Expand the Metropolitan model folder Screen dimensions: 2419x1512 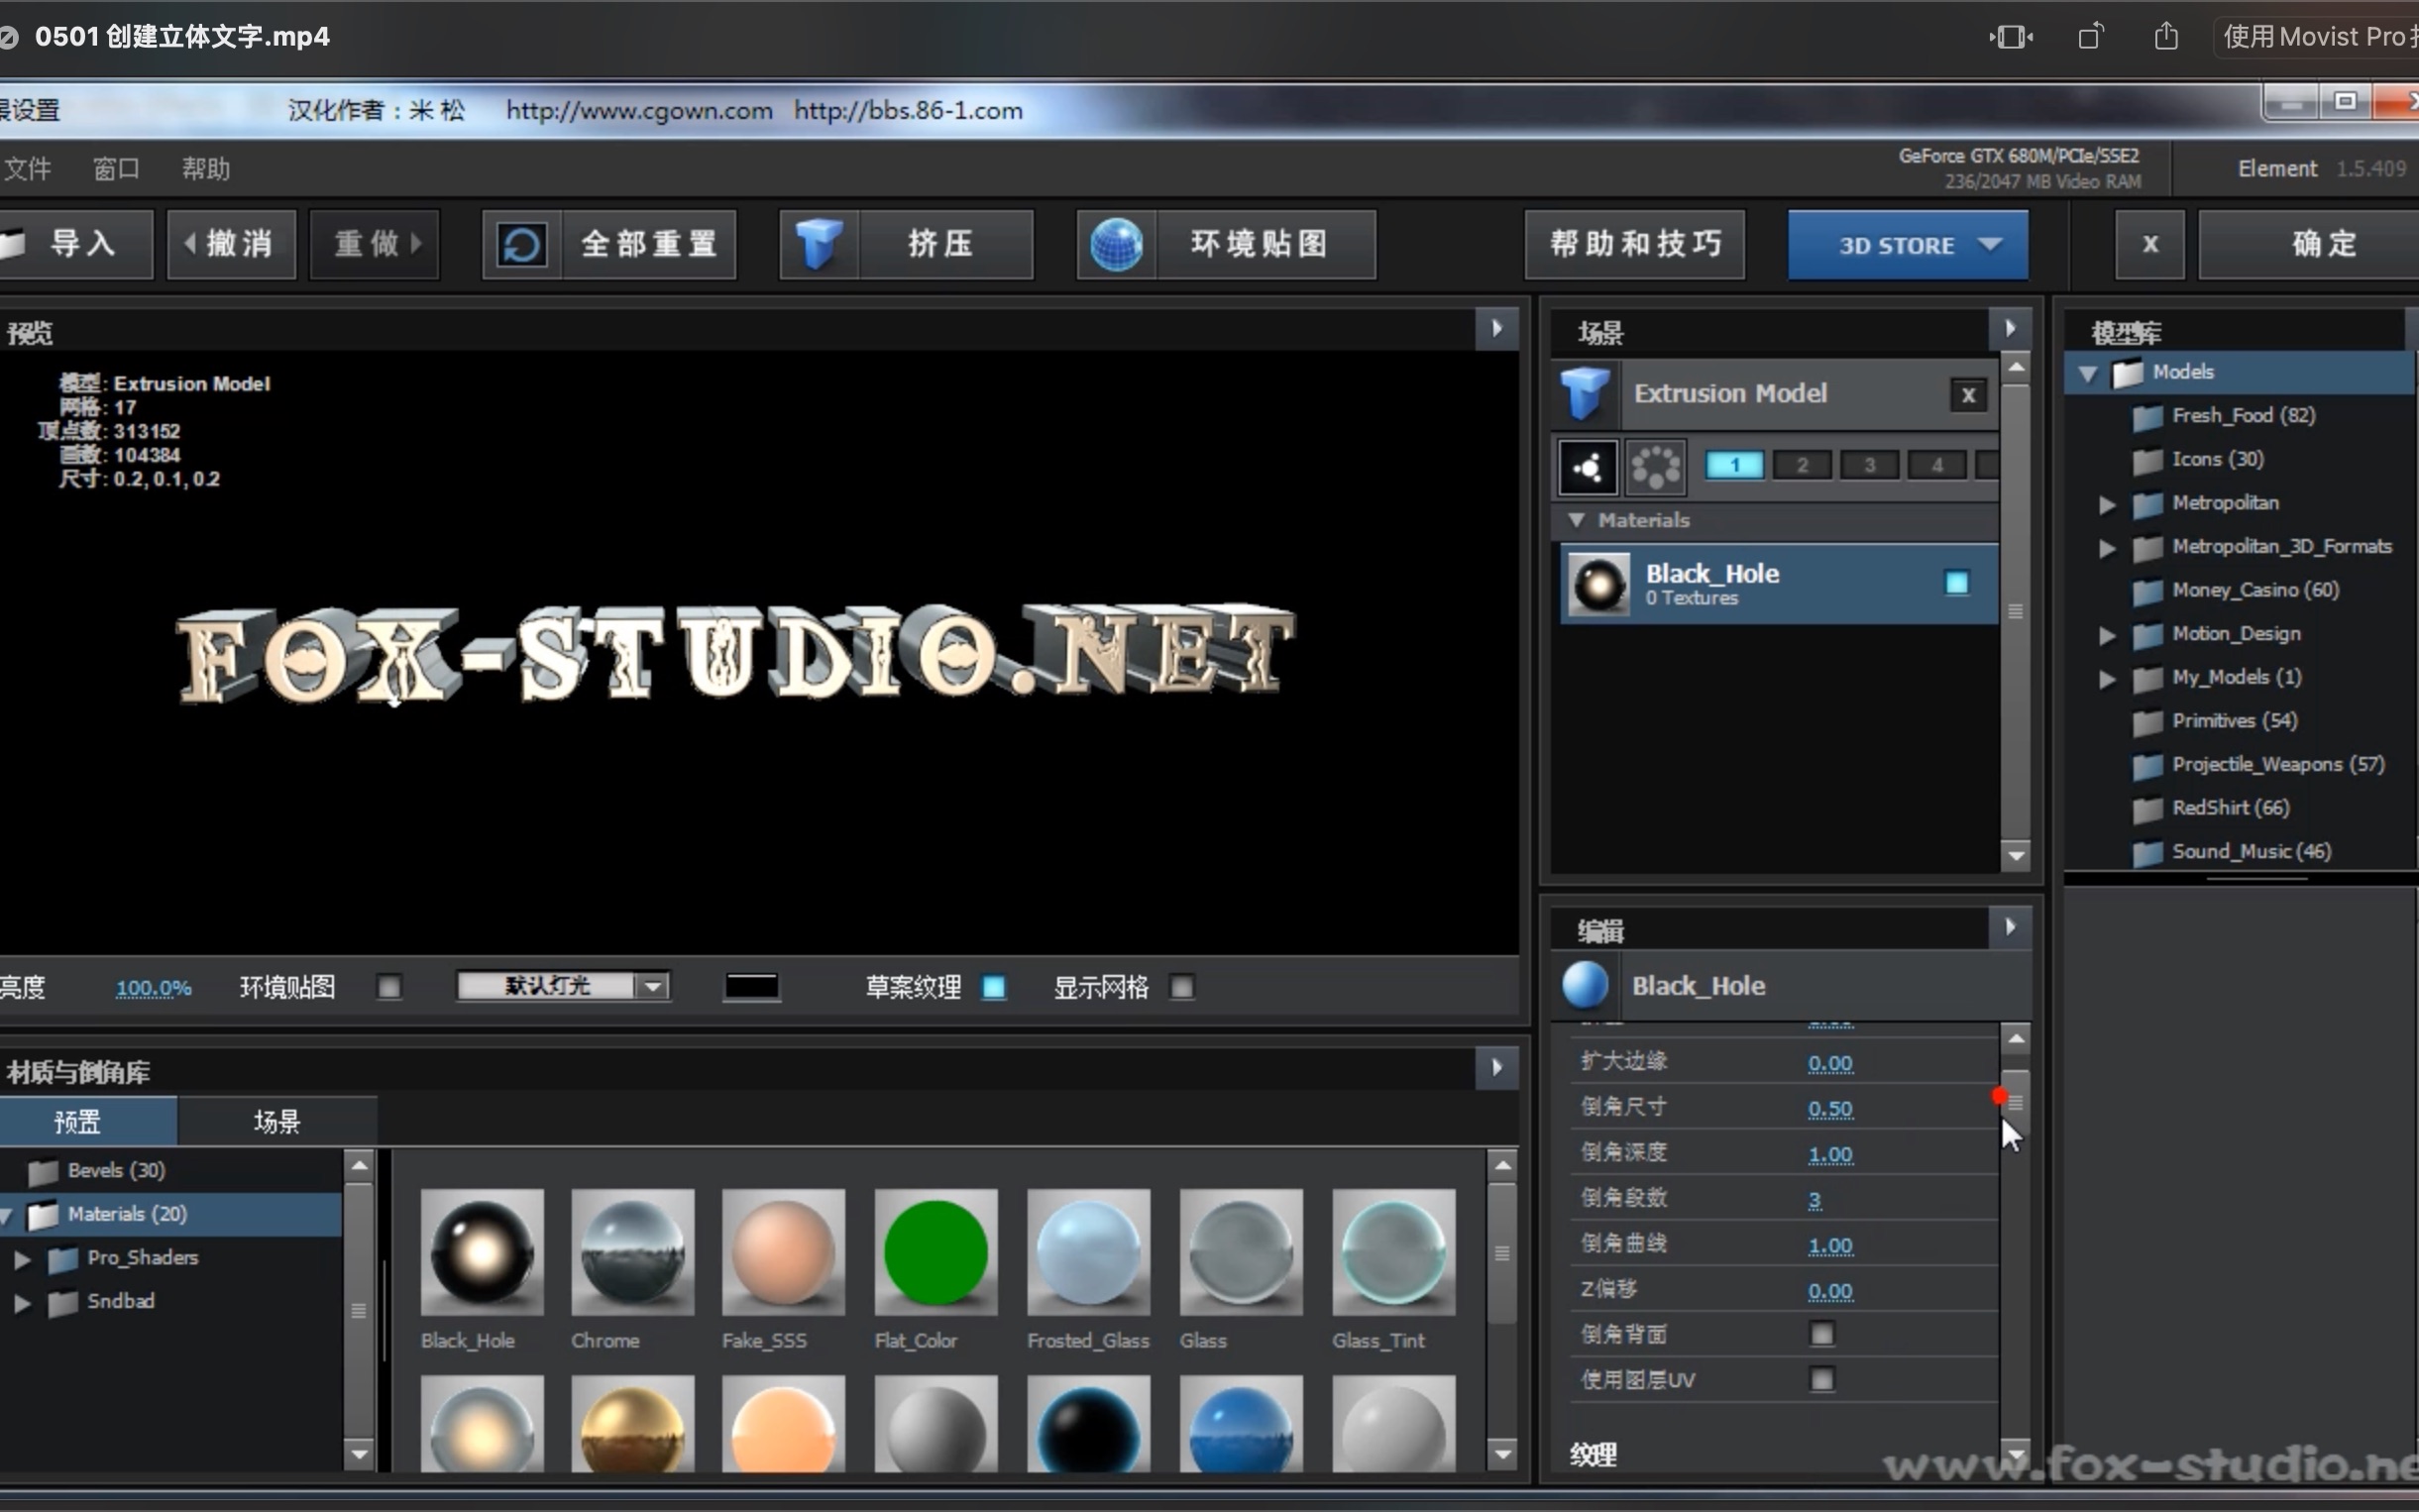(x=2106, y=504)
